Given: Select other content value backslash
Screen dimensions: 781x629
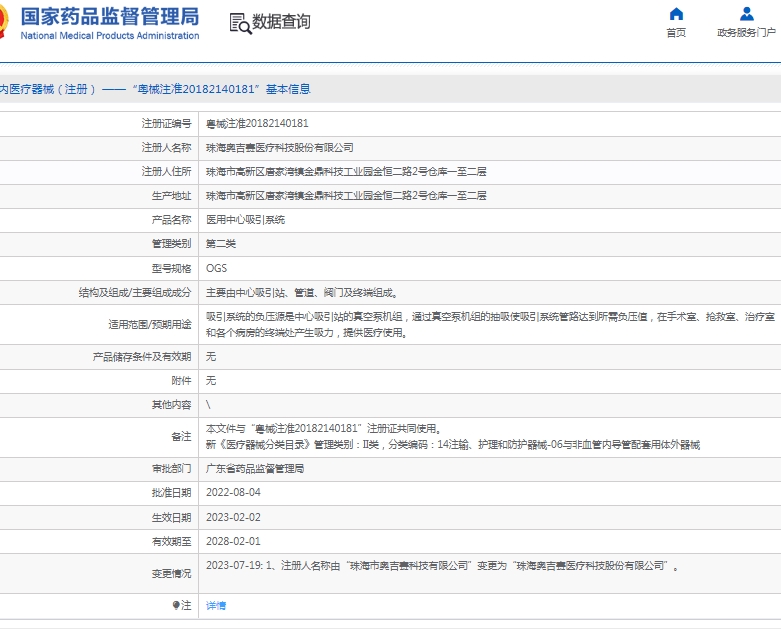Looking at the screenshot, I should coord(208,404).
